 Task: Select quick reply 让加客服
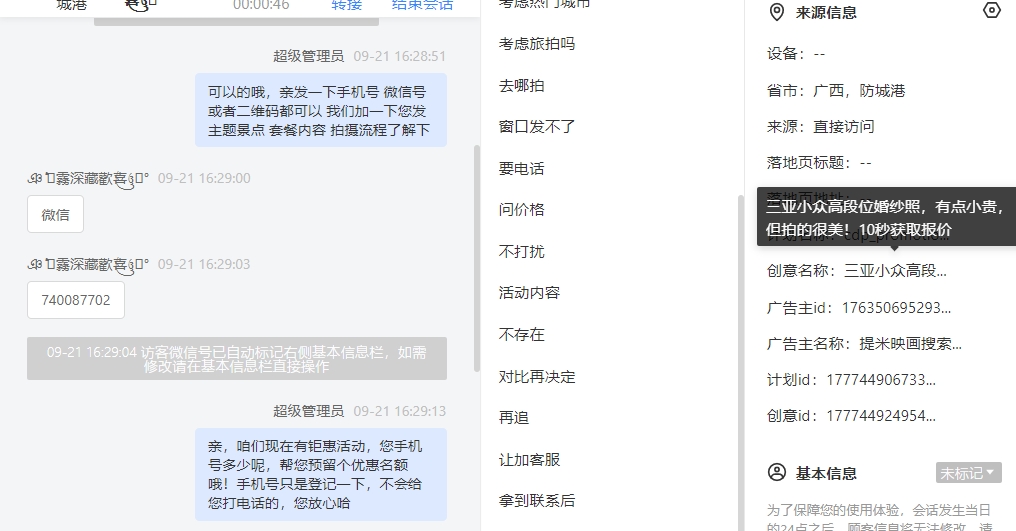tap(529, 460)
